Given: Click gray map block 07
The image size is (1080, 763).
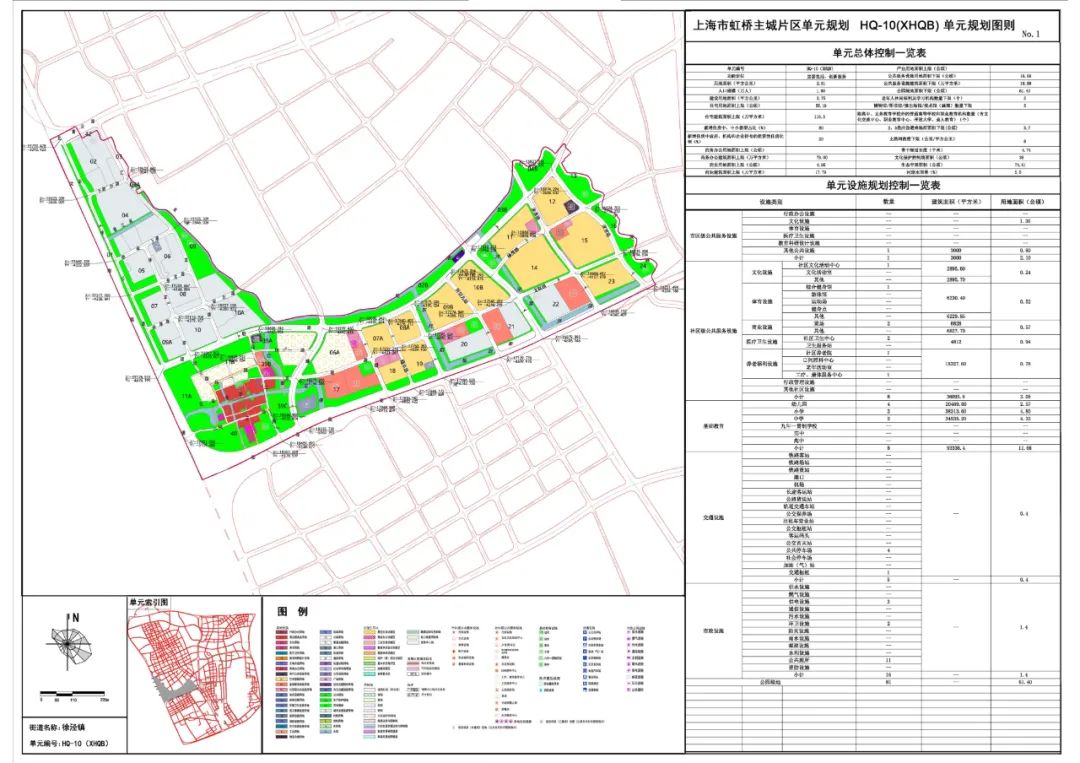Looking at the screenshot, I should pos(154,306).
